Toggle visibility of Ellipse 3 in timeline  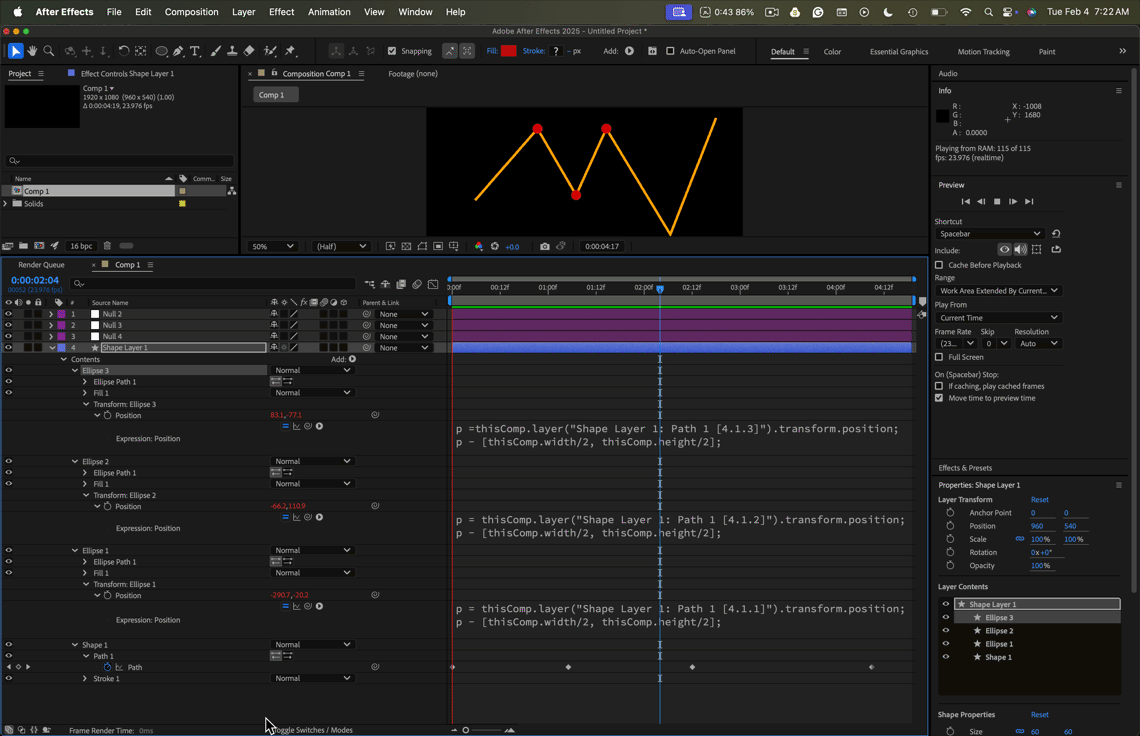point(9,370)
